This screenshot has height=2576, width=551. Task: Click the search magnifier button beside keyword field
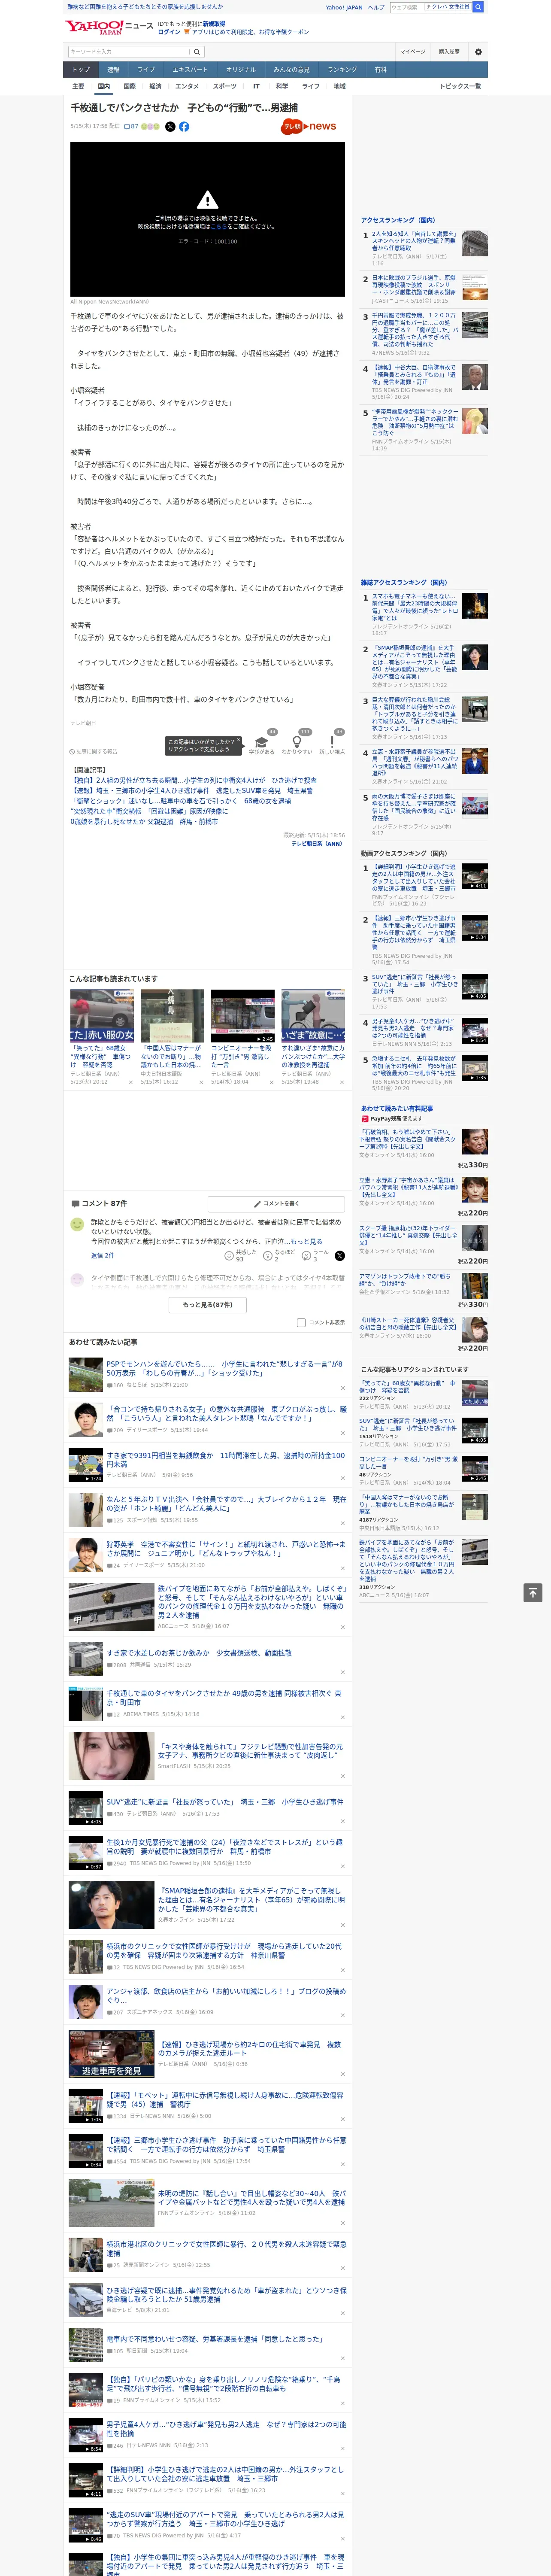coord(196,52)
